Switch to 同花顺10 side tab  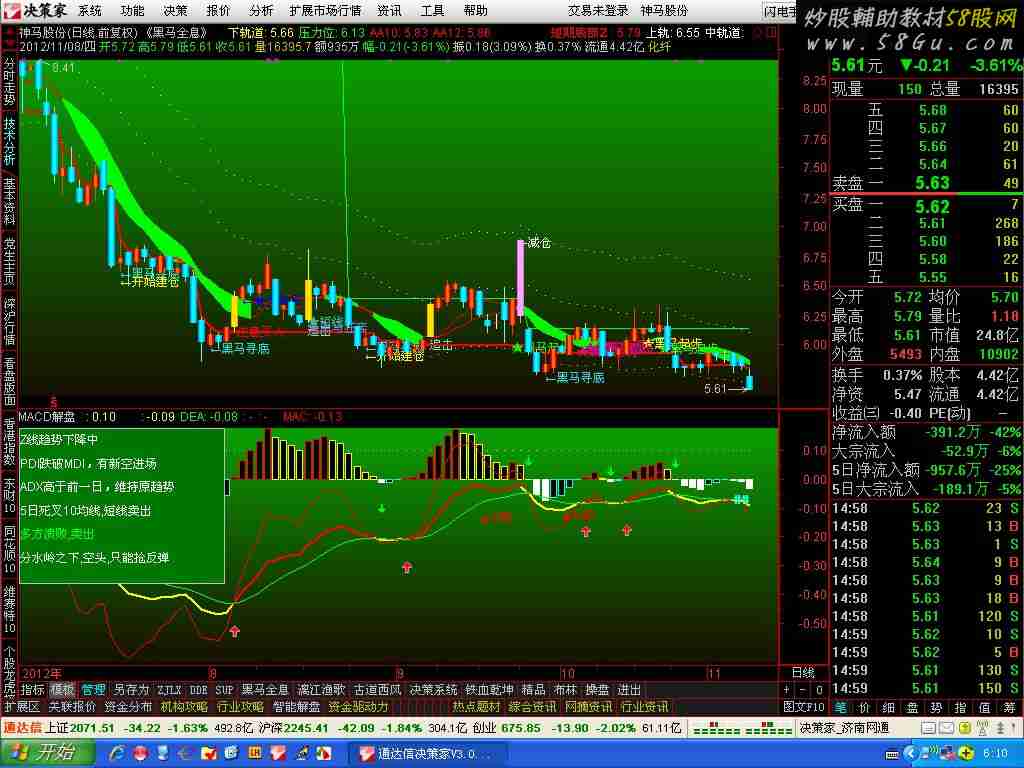point(9,549)
